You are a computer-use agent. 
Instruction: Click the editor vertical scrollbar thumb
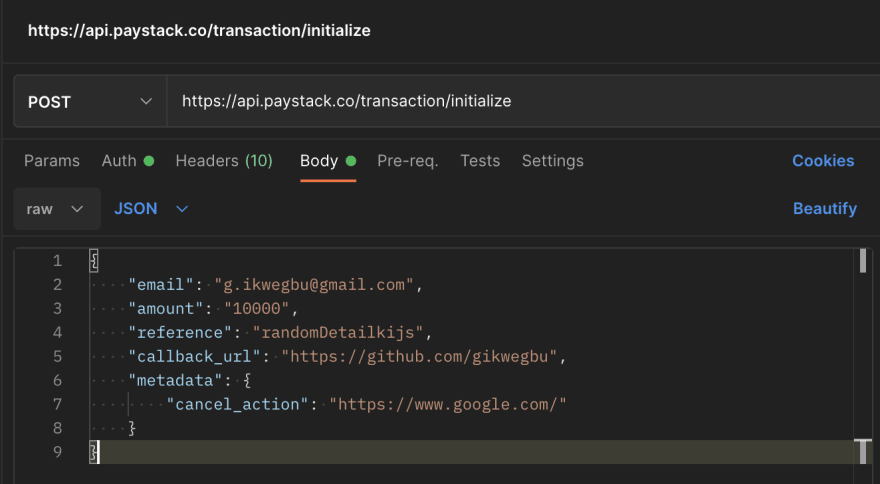click(863, 261)
